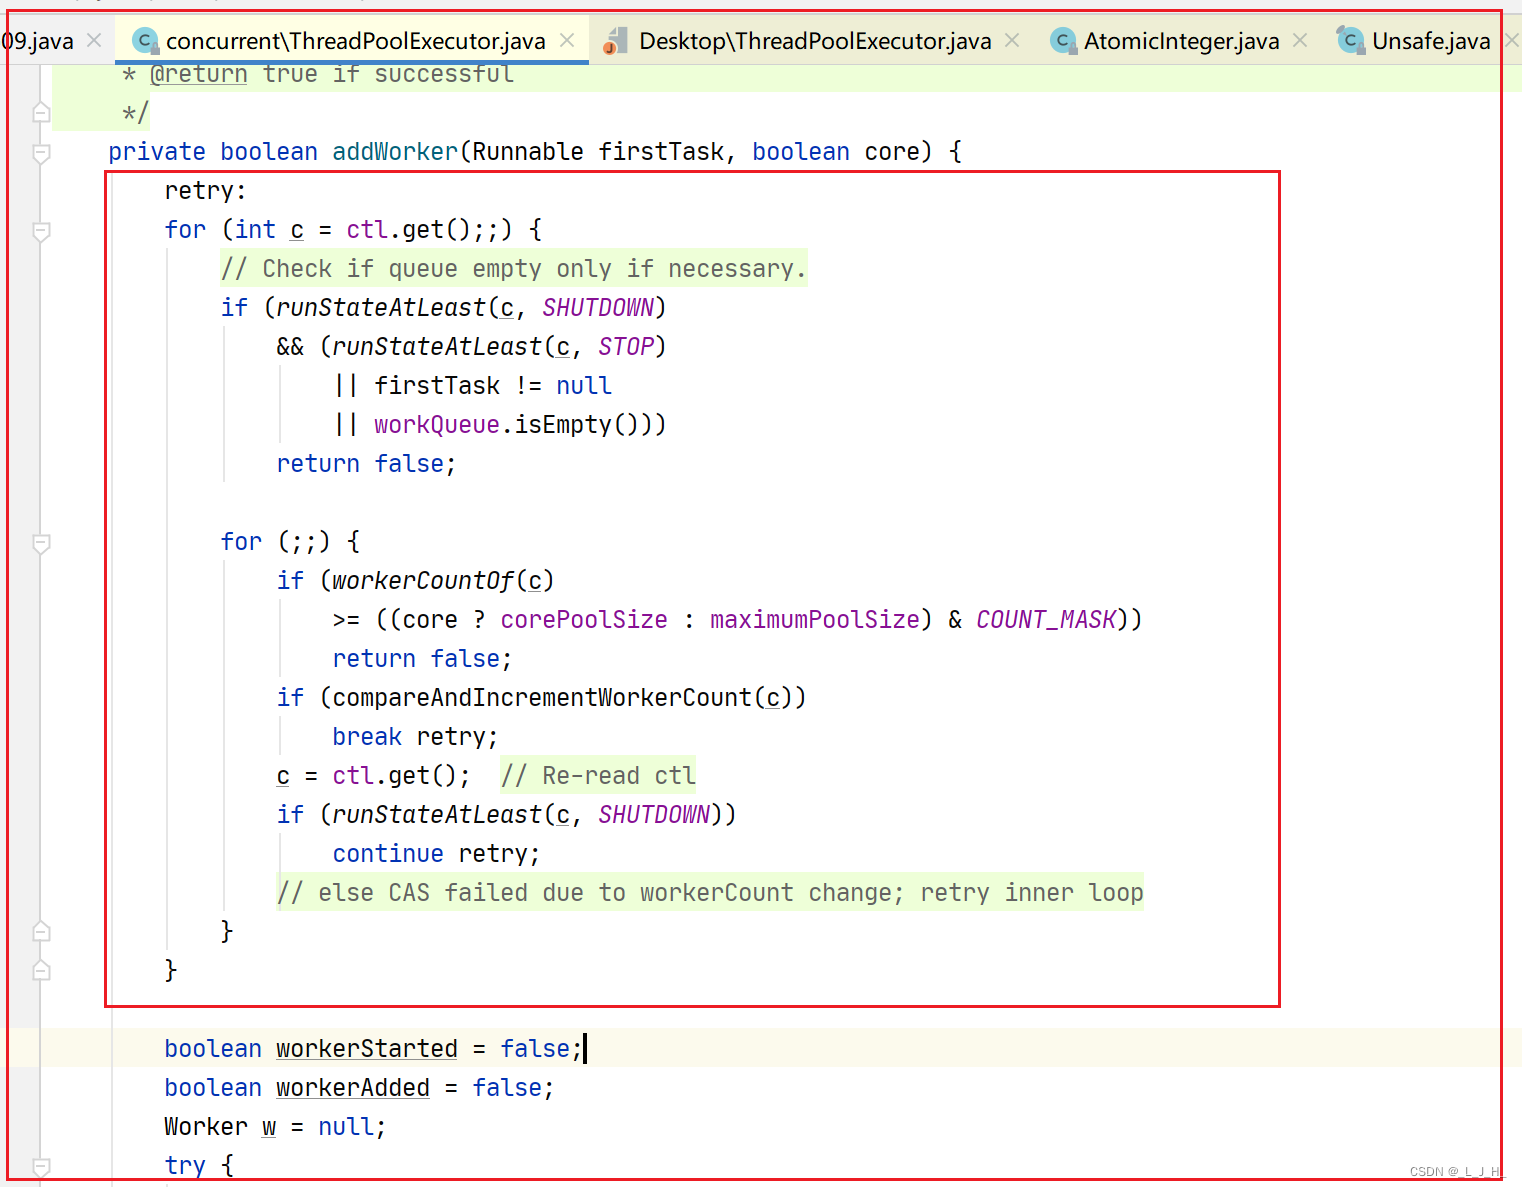Click class icon on AtomicInteger.java tab
The width and height of the screenshot is (1522, 1187).
point(1064,41)
